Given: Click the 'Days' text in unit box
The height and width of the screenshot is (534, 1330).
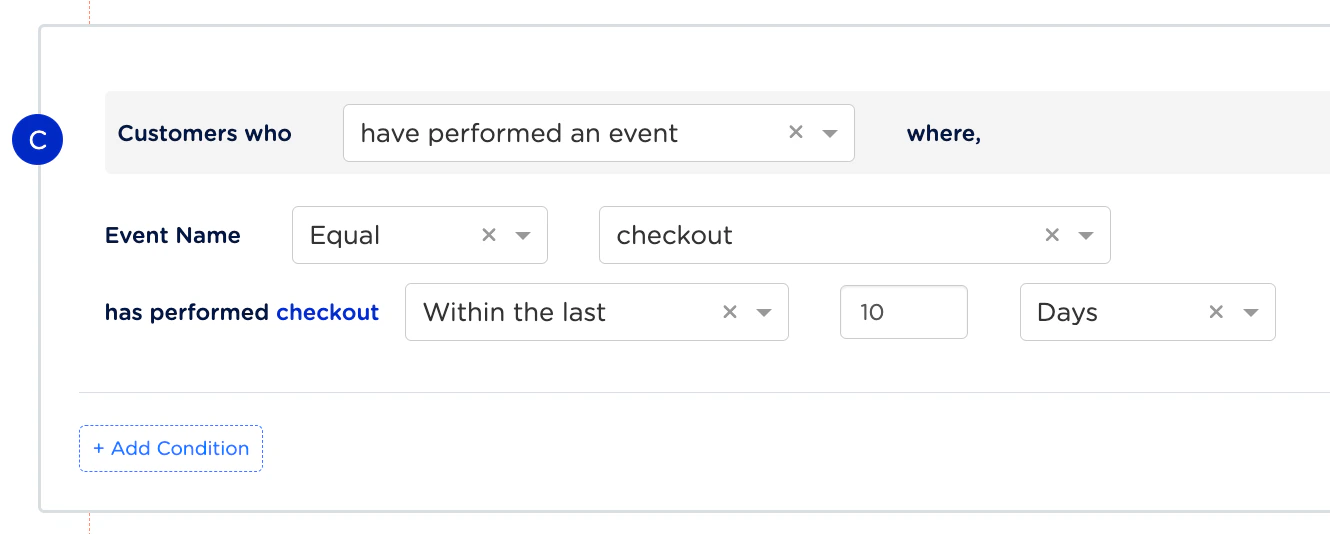Looking at the screenshot, I should [1067, 313].
